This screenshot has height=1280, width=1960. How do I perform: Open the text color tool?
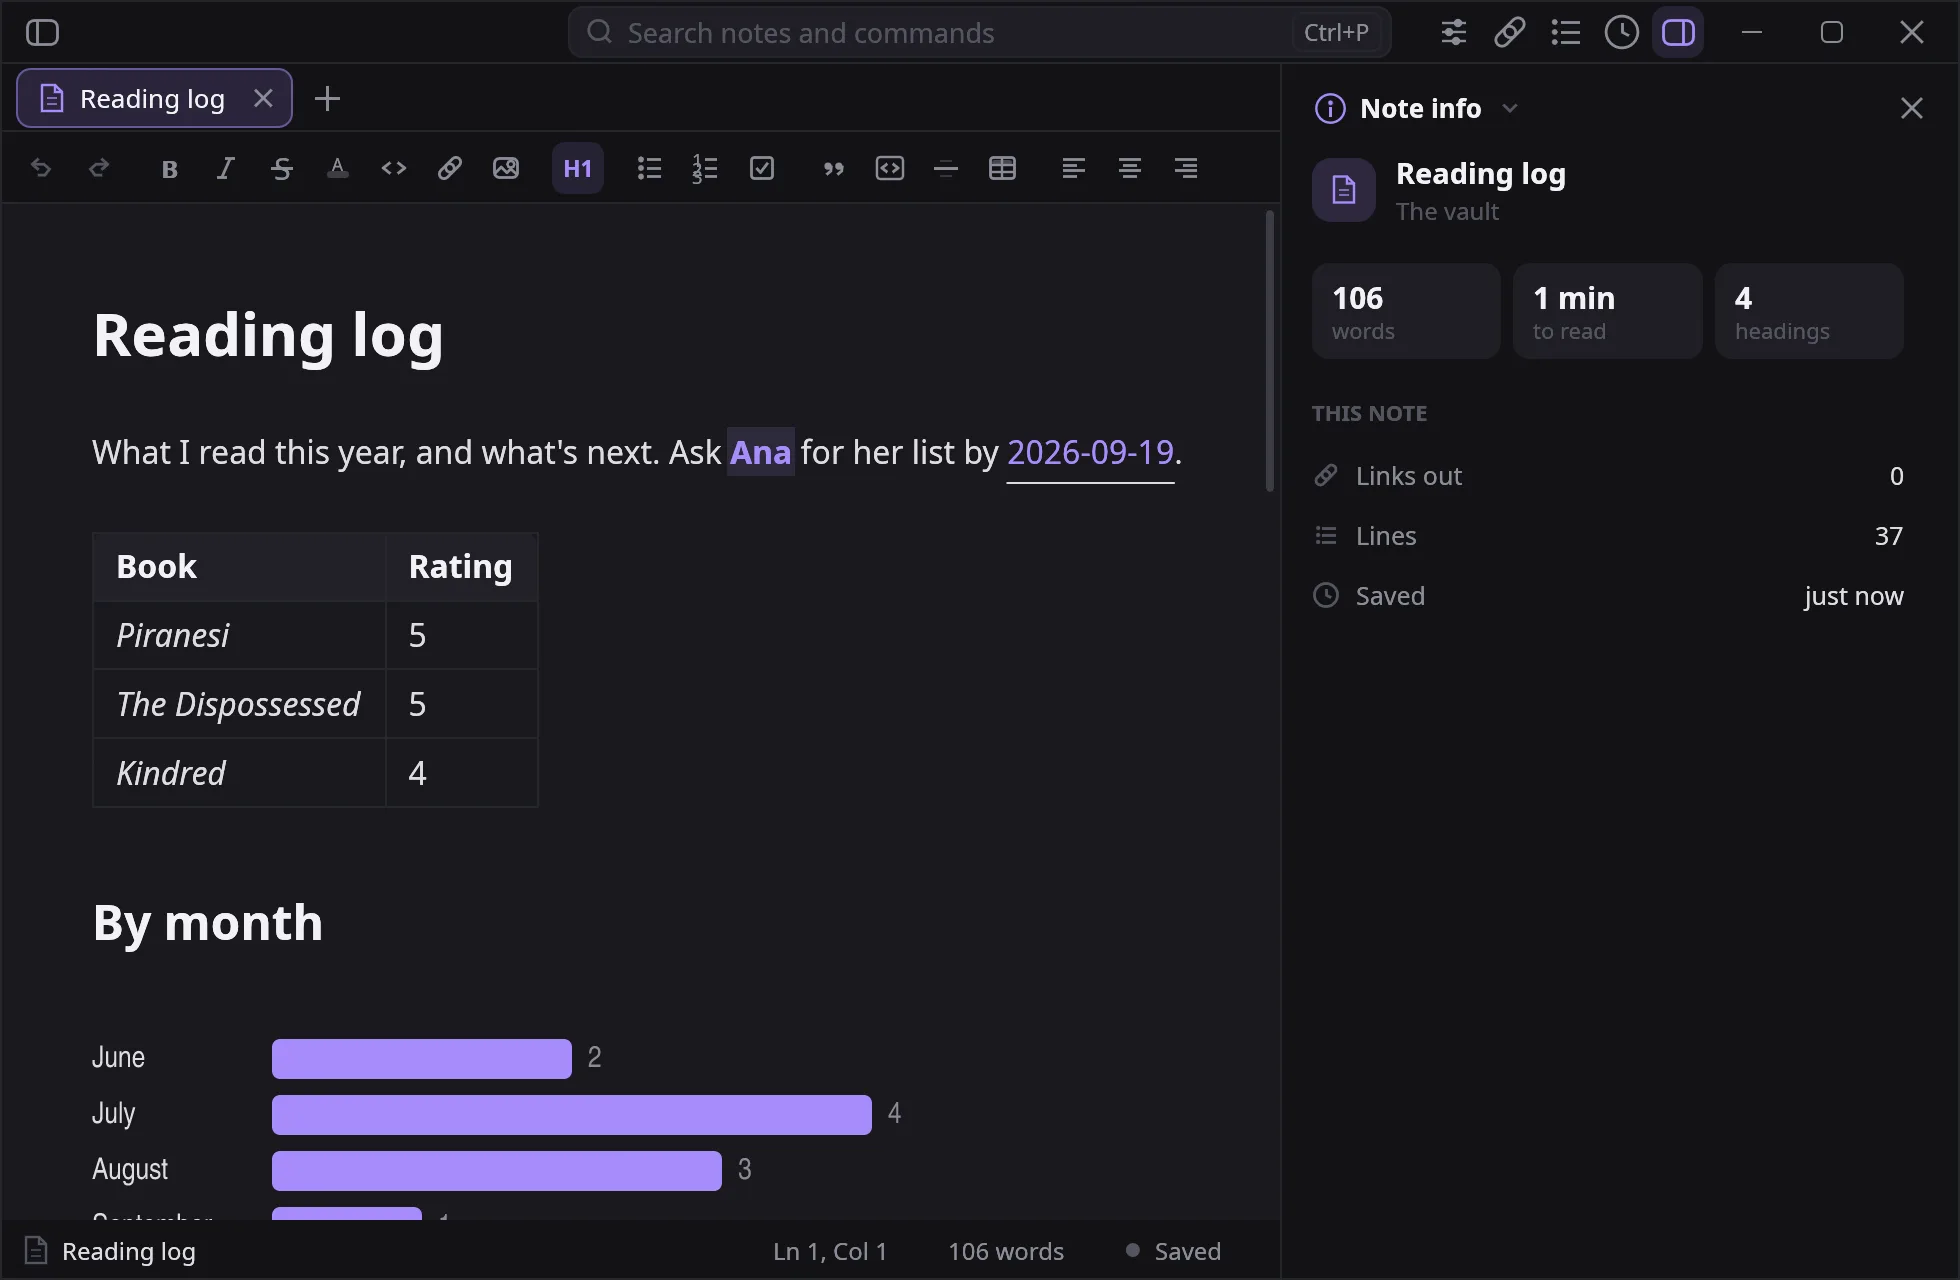pyautogui.click(x=338, y=168)
